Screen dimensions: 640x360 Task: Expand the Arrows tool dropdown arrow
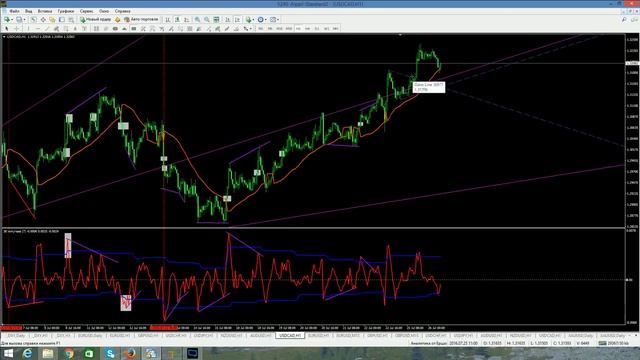(x=251, y=29)
